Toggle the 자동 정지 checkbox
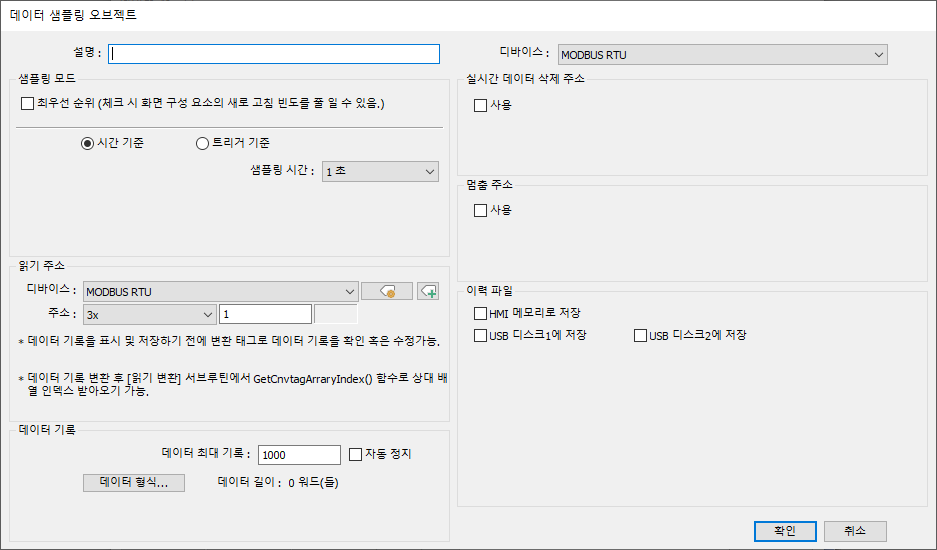937x550 pixels. (355, 454)
